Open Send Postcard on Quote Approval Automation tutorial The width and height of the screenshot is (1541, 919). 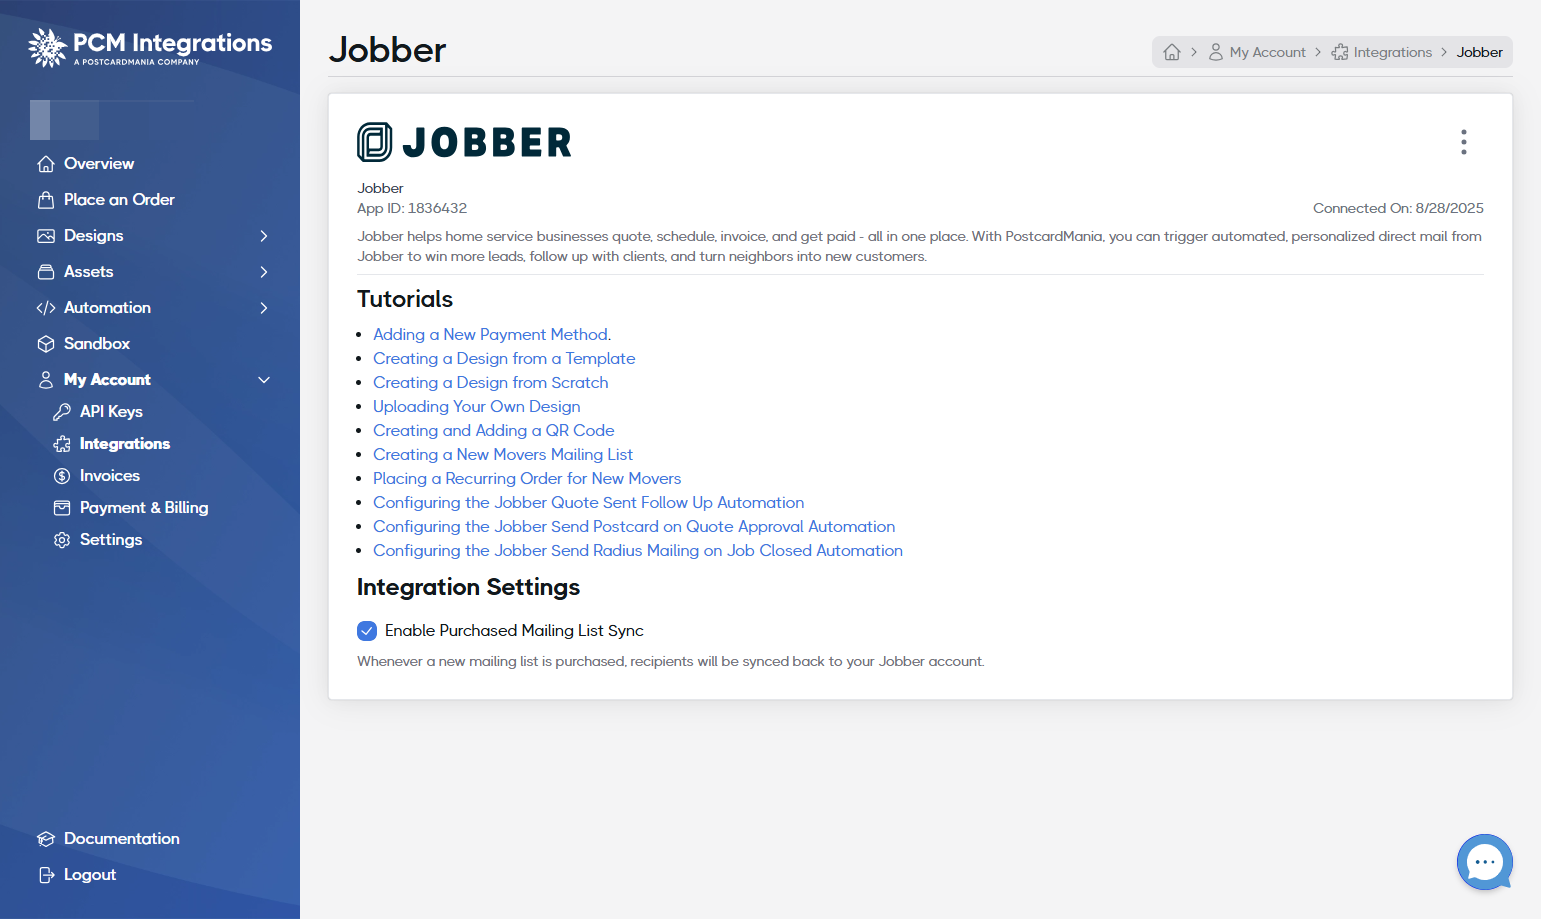pyautogui.click(x=634, y=527)
